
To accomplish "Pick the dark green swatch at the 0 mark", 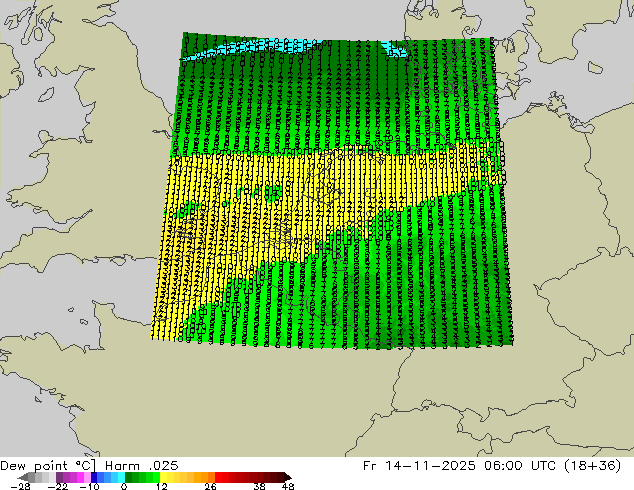I will coord(129,477).
